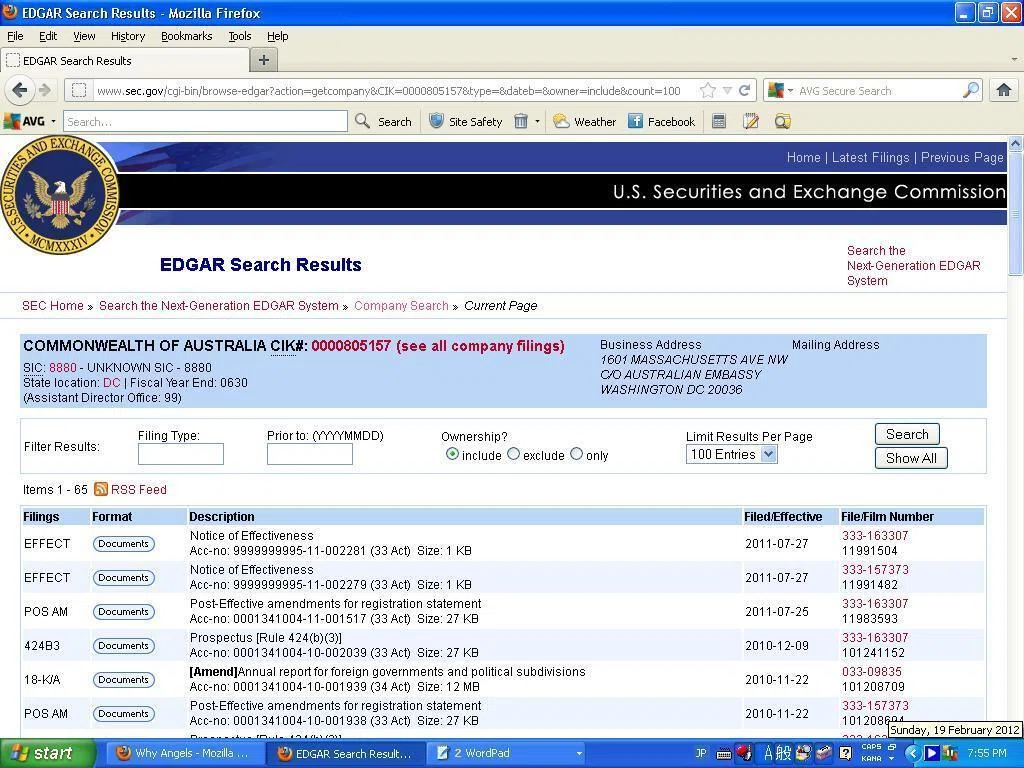The image size is (1024, 768).
Task: Open the Help menu
Action: coord(278,36)
